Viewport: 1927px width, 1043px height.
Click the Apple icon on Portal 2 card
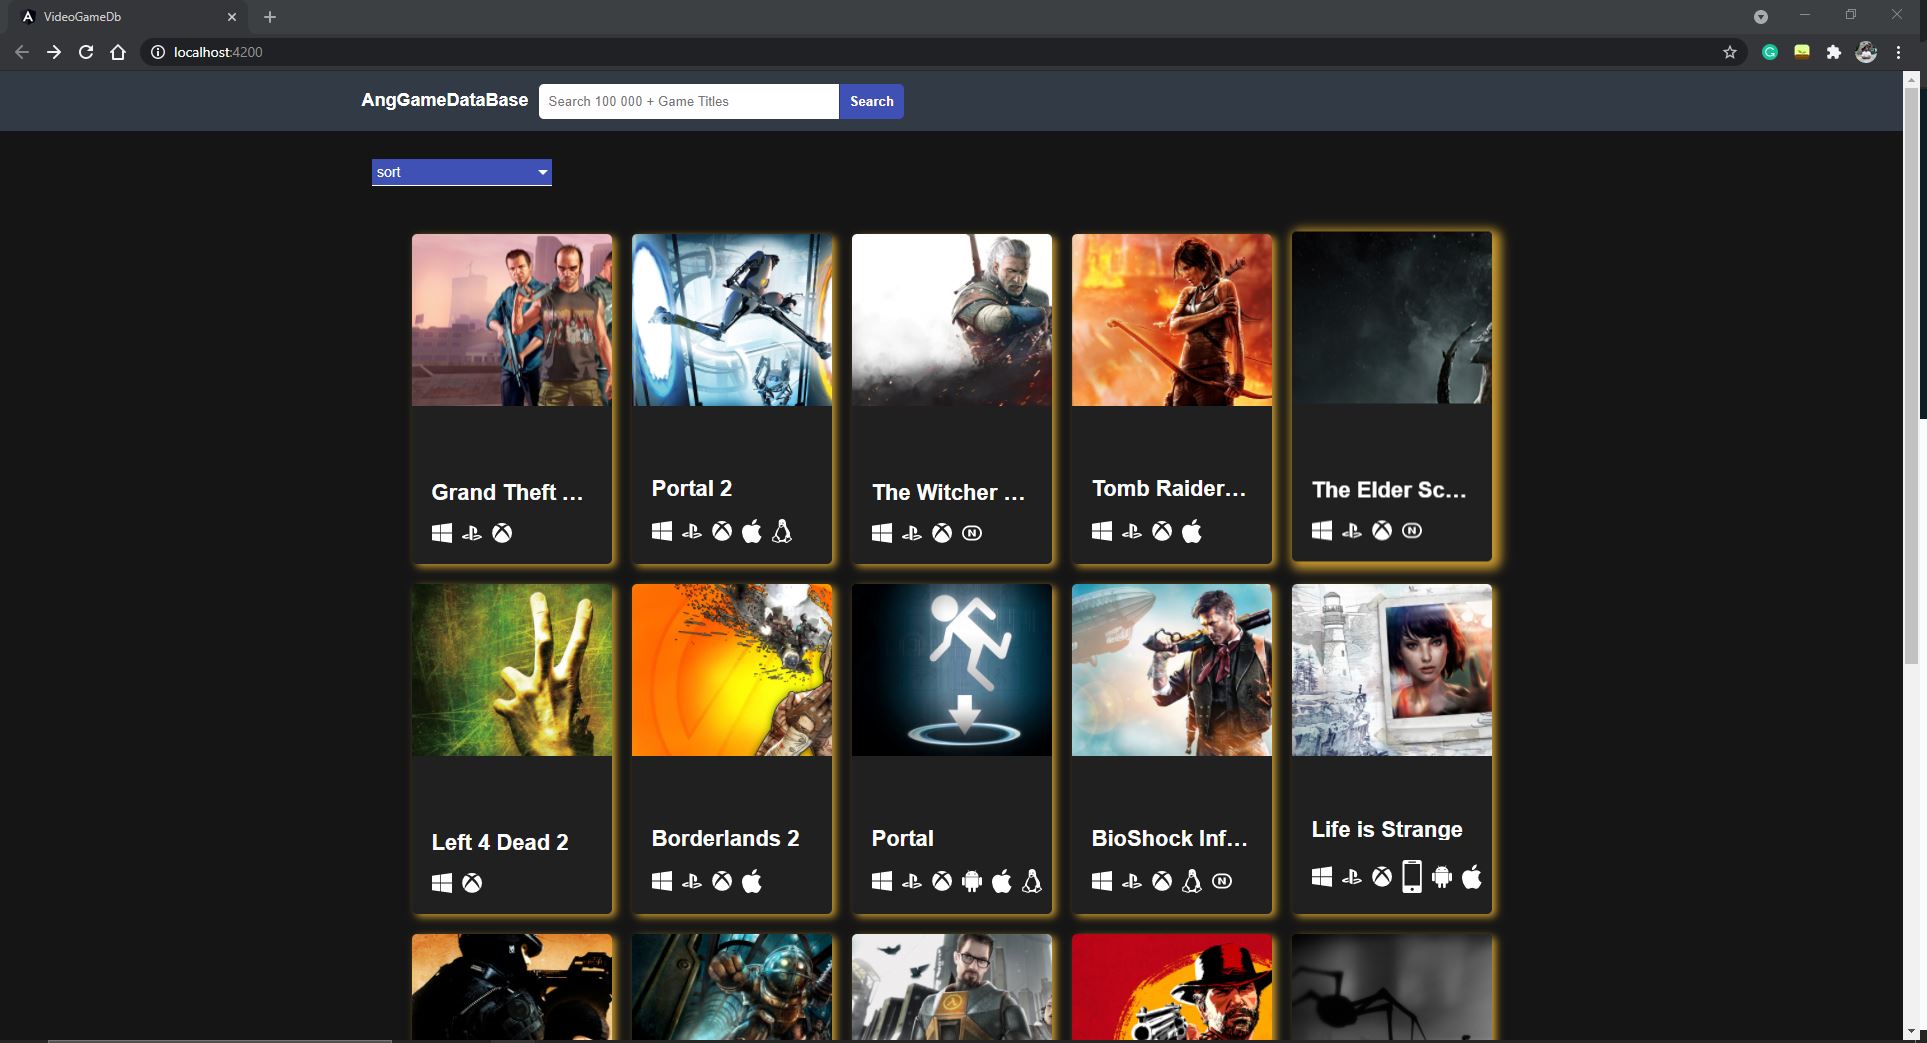coord(752,531)
